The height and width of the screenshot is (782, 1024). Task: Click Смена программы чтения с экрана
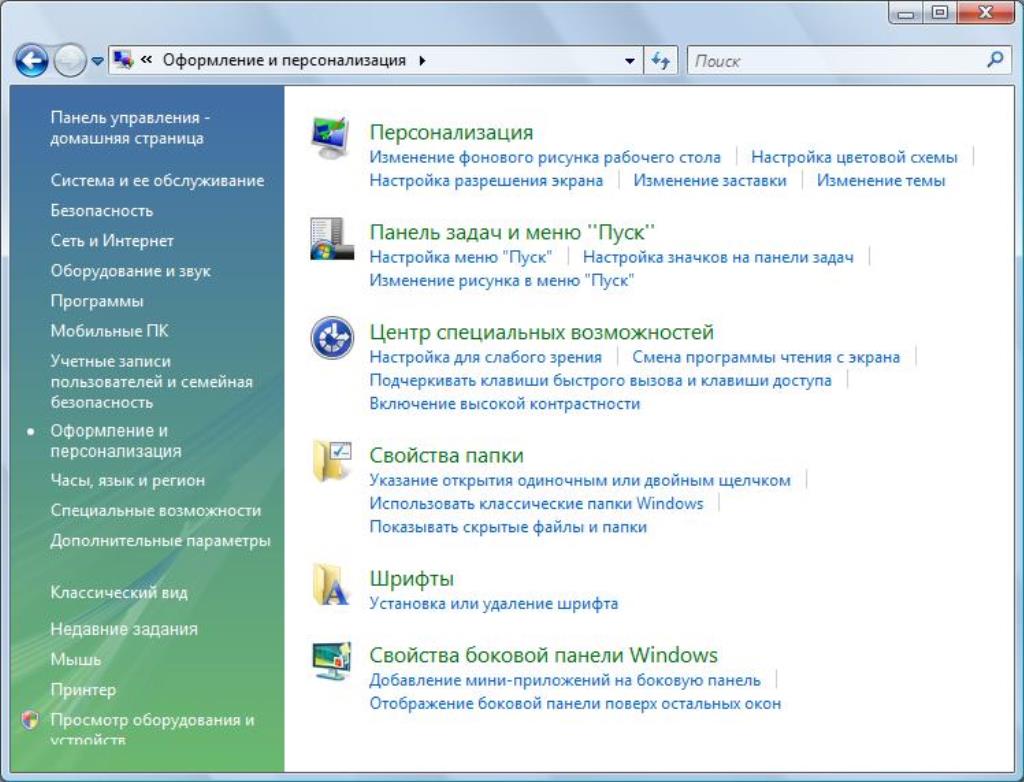[x=765, y=357]
